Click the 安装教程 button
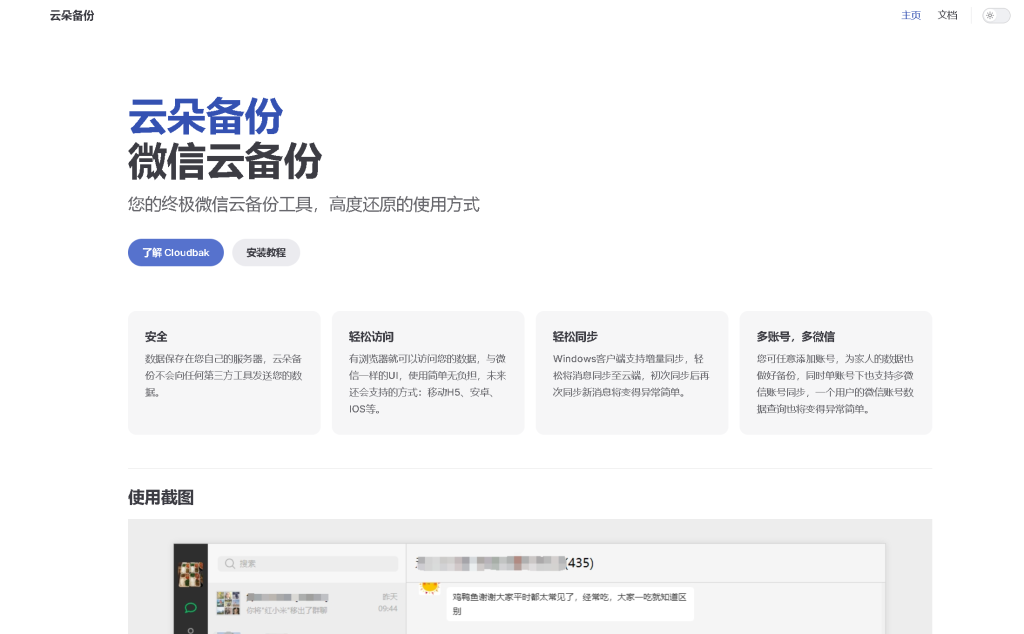 (266, 253)
